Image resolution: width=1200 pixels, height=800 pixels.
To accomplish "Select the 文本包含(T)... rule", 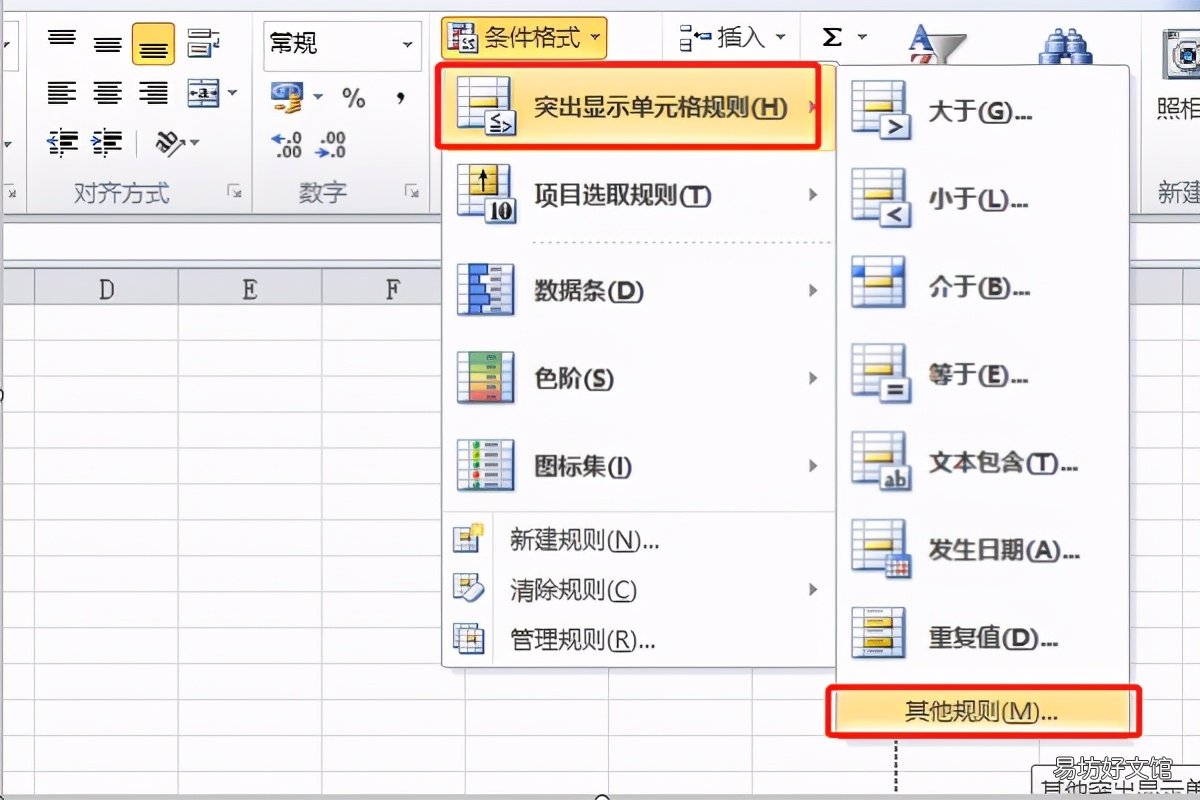I will (x=983, y=463).
